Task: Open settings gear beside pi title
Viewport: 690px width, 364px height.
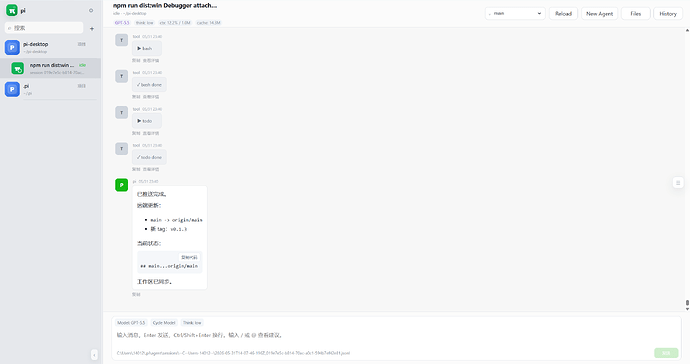Action: (x=91, y=11)
